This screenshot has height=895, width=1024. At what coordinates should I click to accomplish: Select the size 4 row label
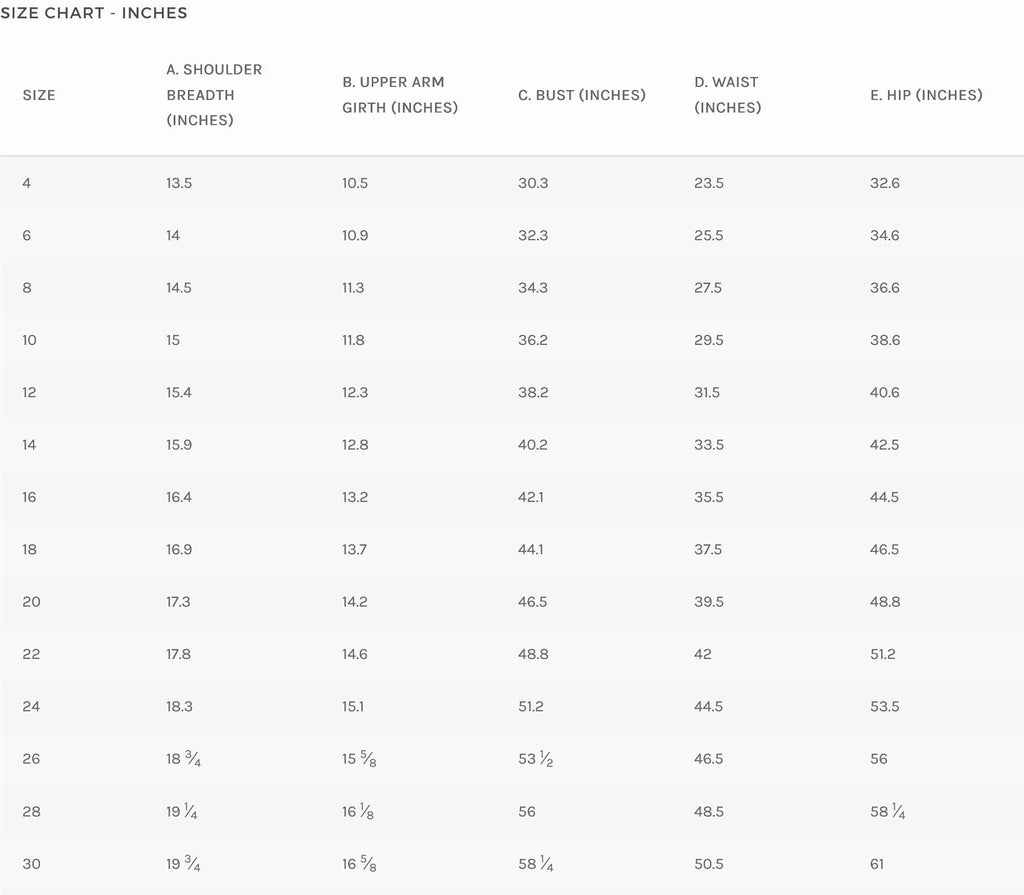coord(27,183)
